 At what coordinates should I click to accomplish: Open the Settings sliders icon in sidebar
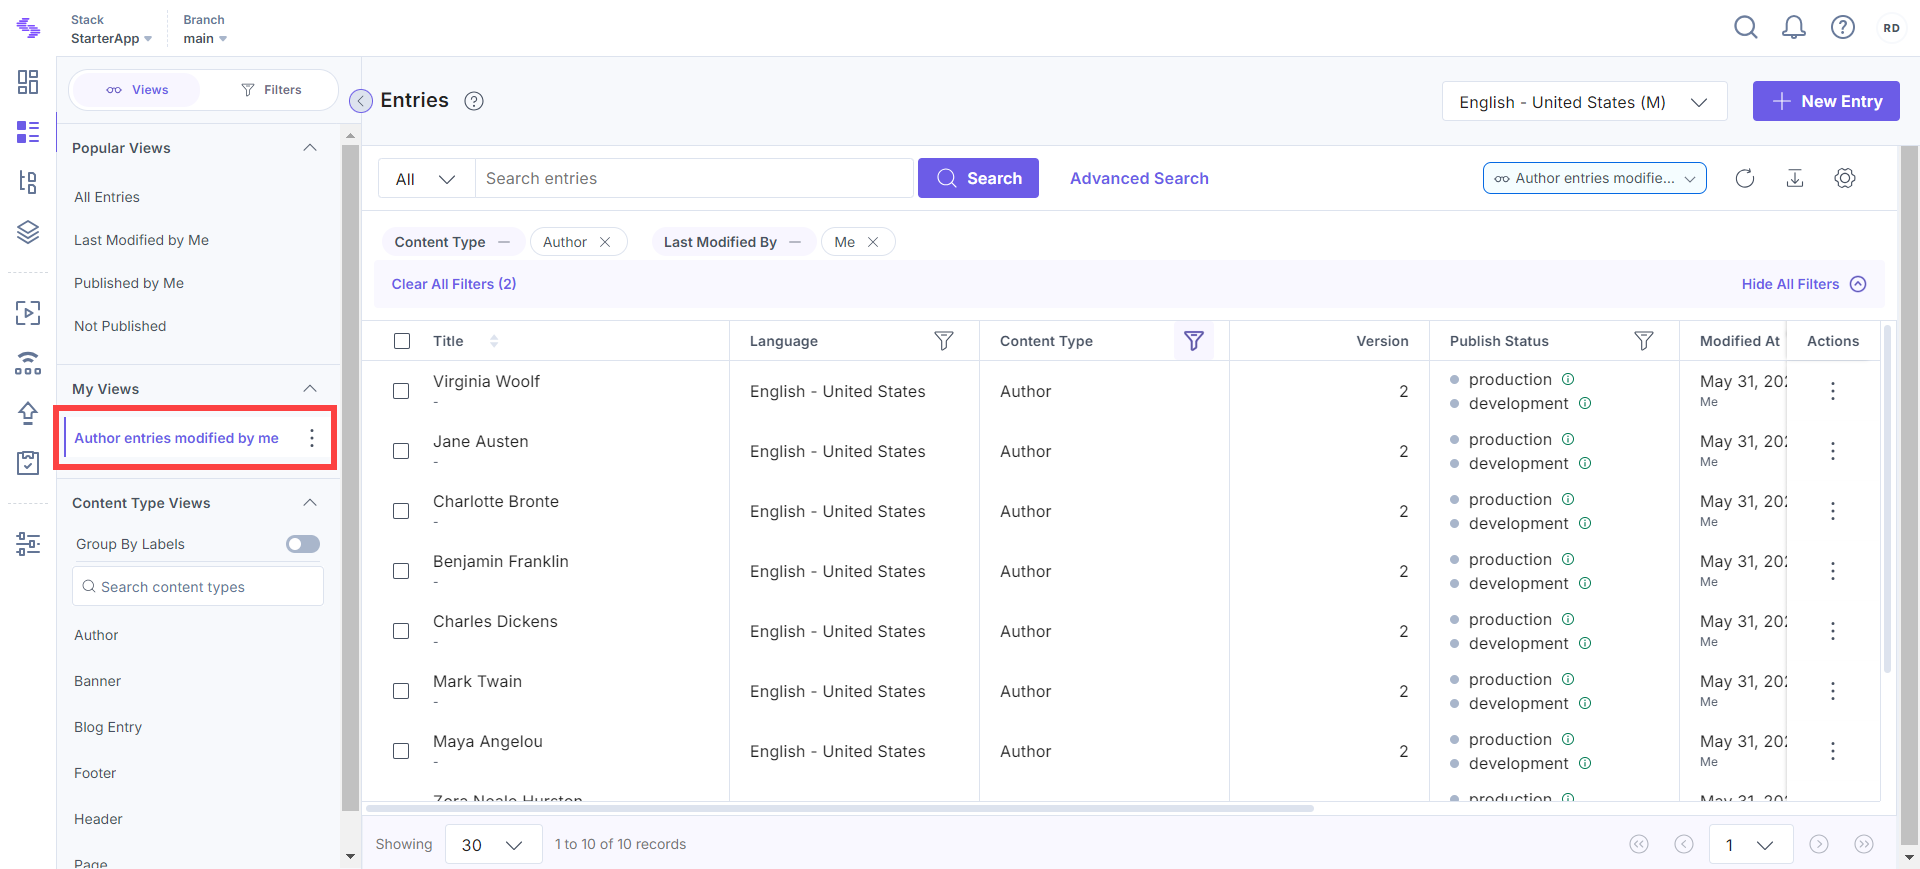click(x=28, y=543)
